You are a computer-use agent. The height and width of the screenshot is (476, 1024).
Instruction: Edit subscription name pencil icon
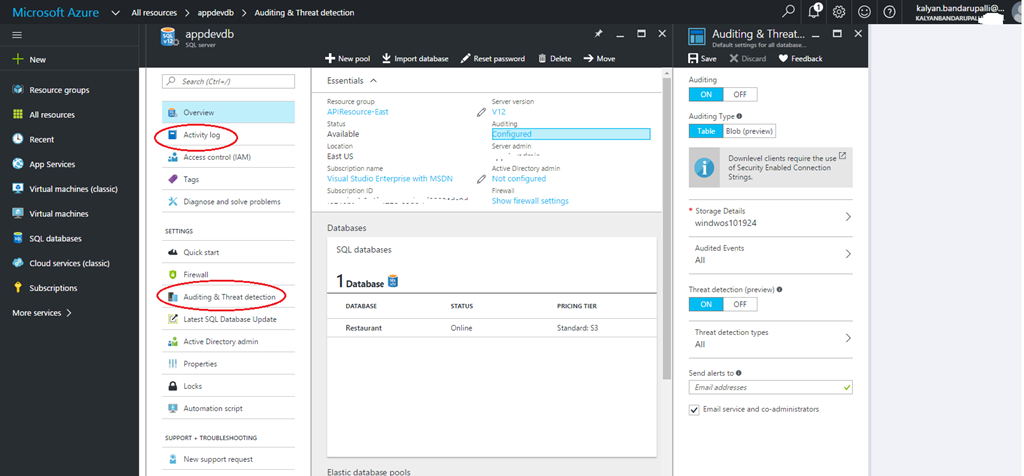pos(481,179)
